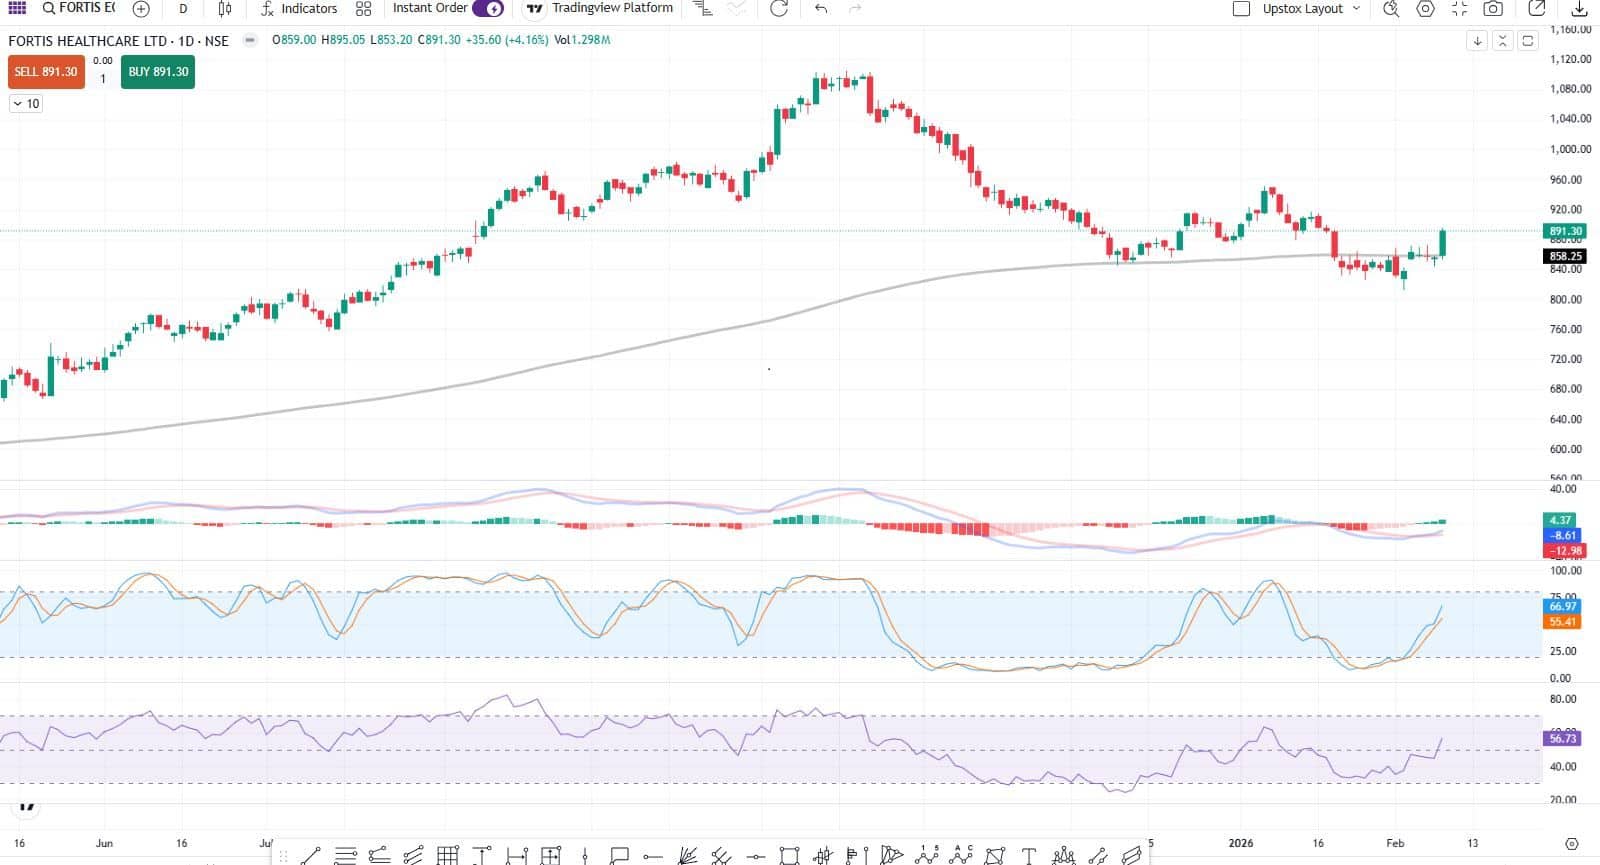1600x865 pixels.
Task: Select the rectangle shape drawing tool
Action: (x=789, y=855)
